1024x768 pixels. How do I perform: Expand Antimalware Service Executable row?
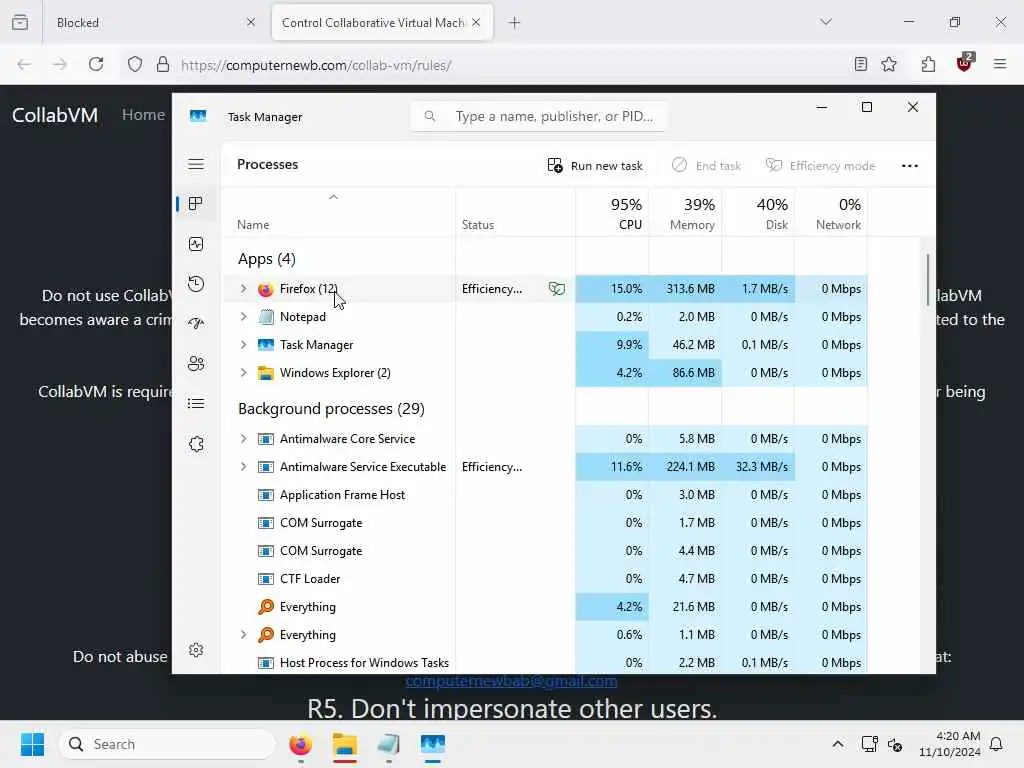(x=244, y=467)
